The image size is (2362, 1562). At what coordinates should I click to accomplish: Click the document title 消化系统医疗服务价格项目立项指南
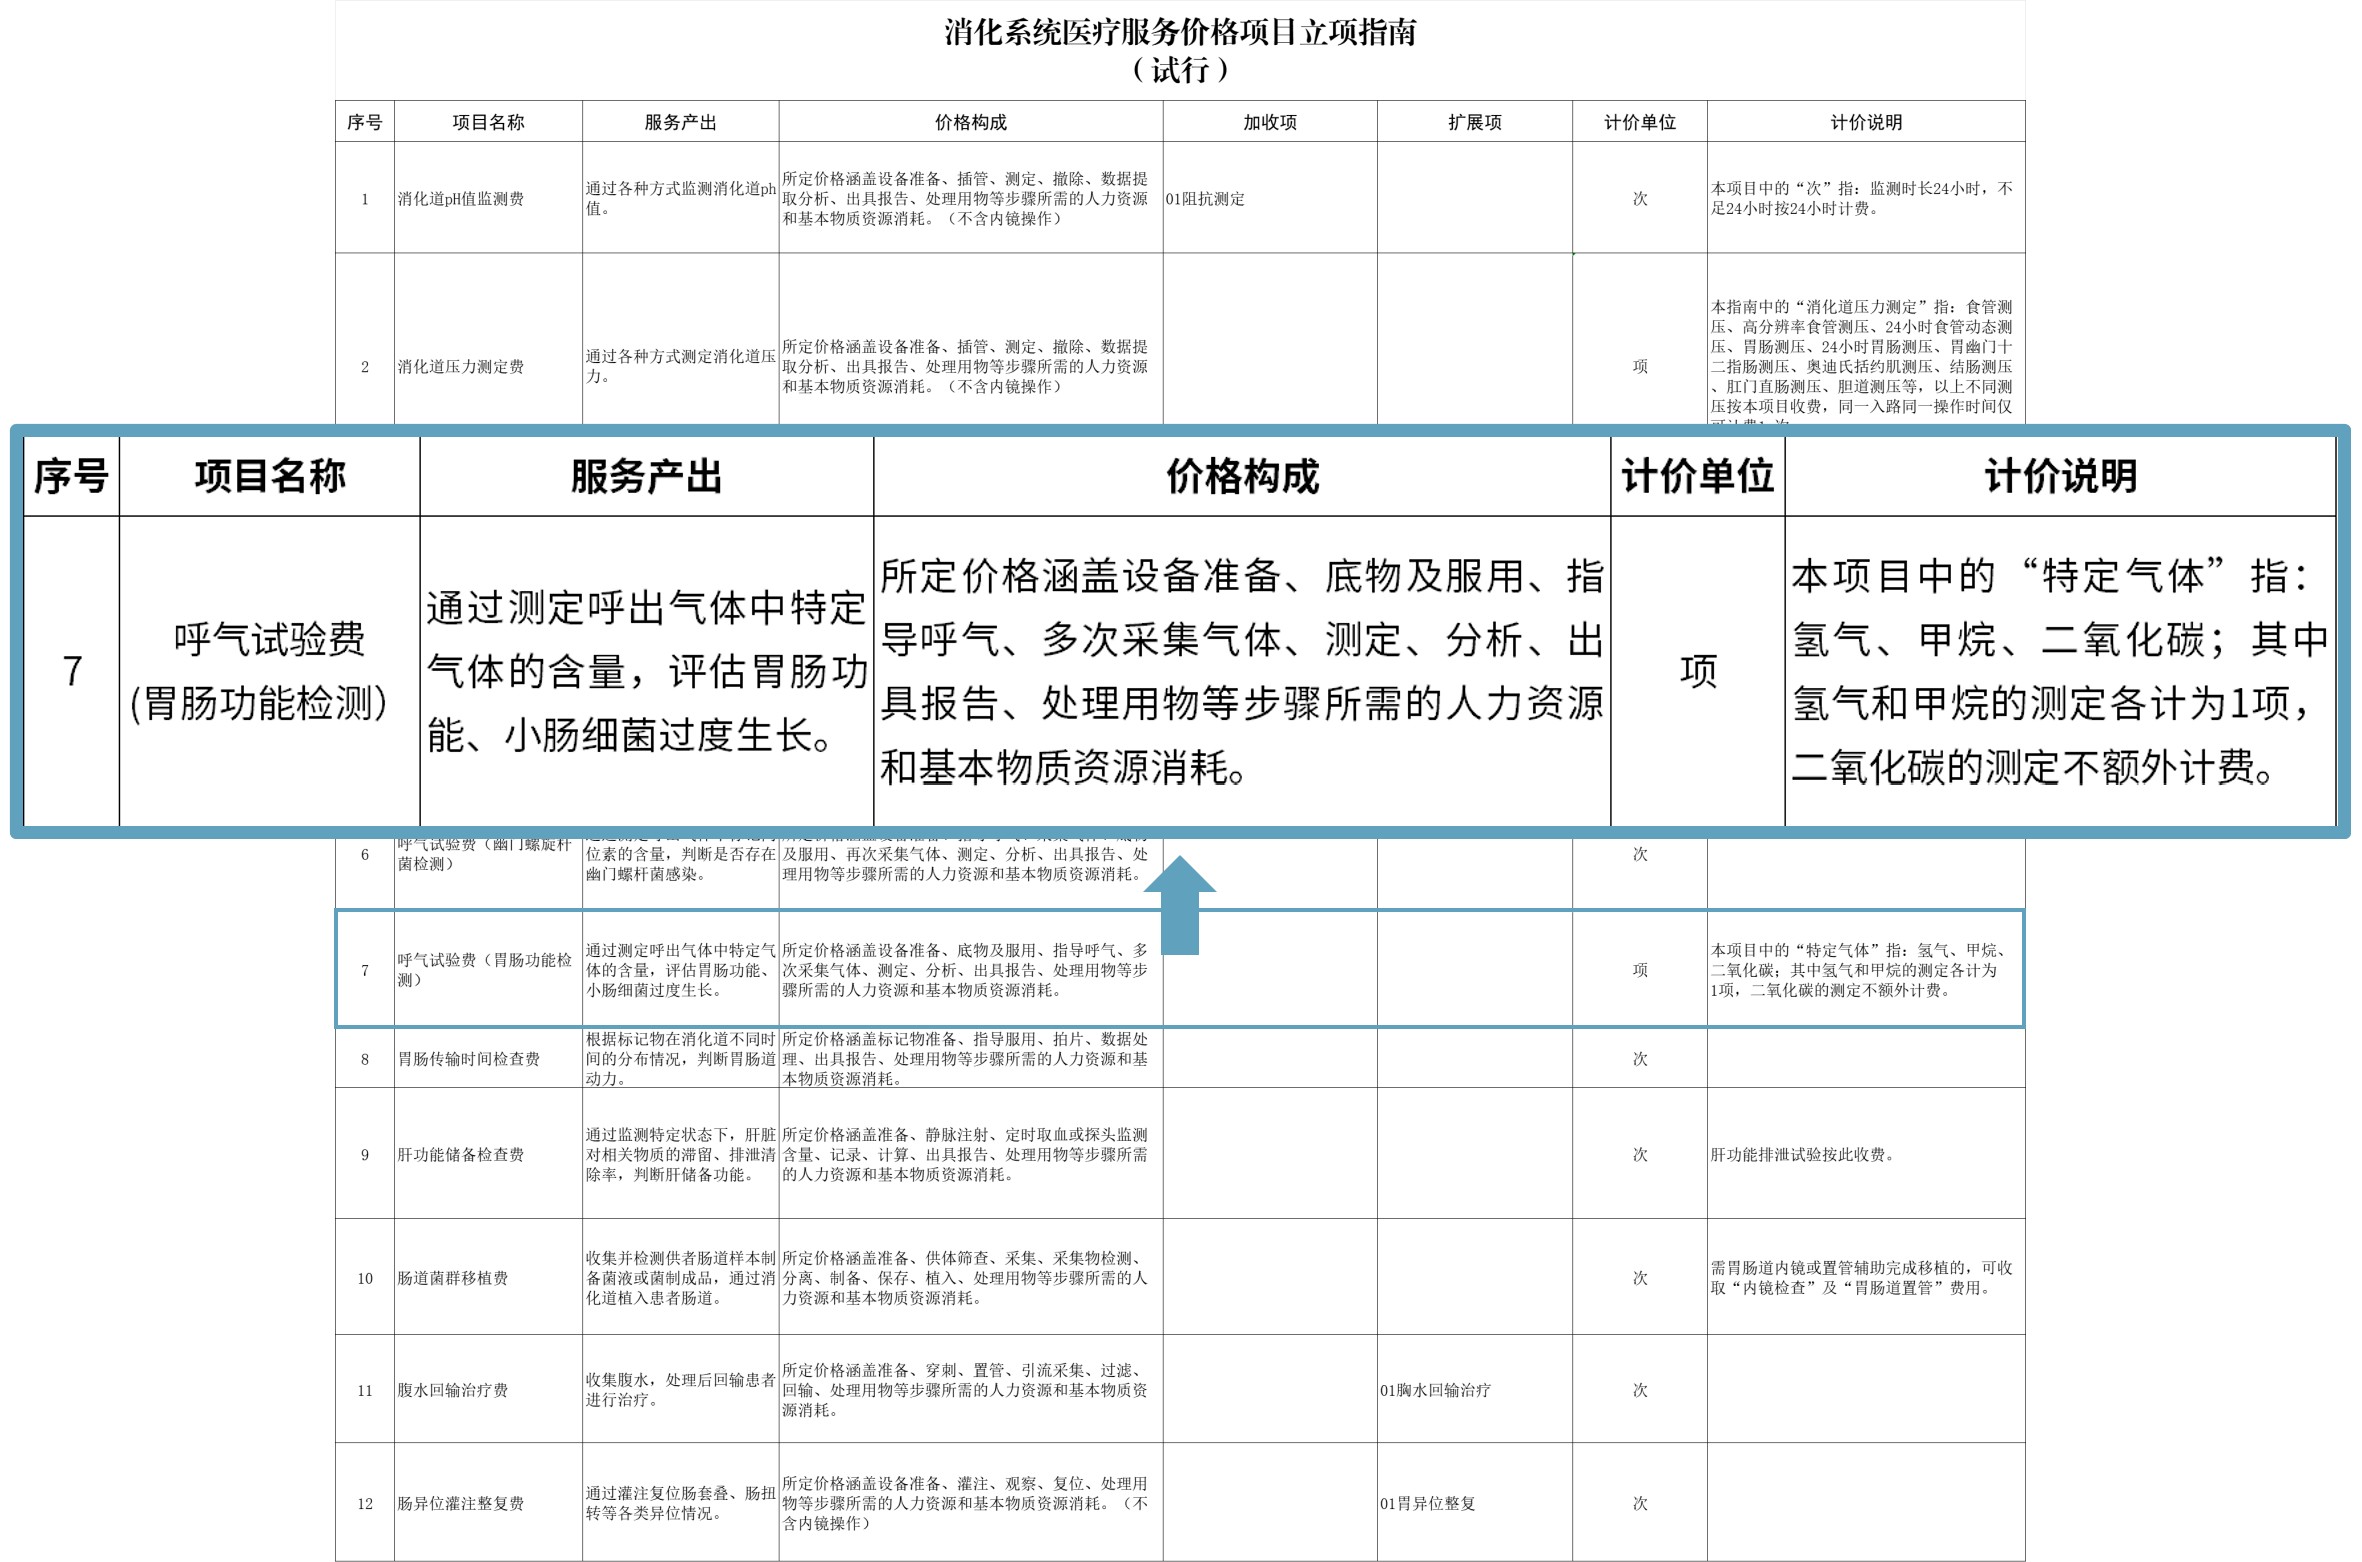coord(1180,33)
